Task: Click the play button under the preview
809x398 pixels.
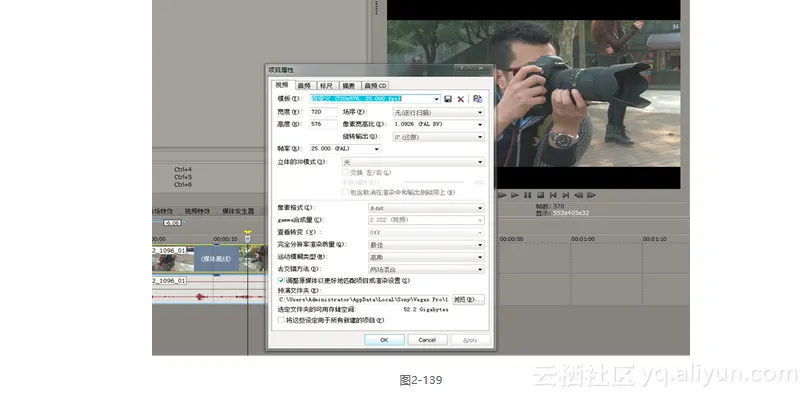Action: [514, 195]
